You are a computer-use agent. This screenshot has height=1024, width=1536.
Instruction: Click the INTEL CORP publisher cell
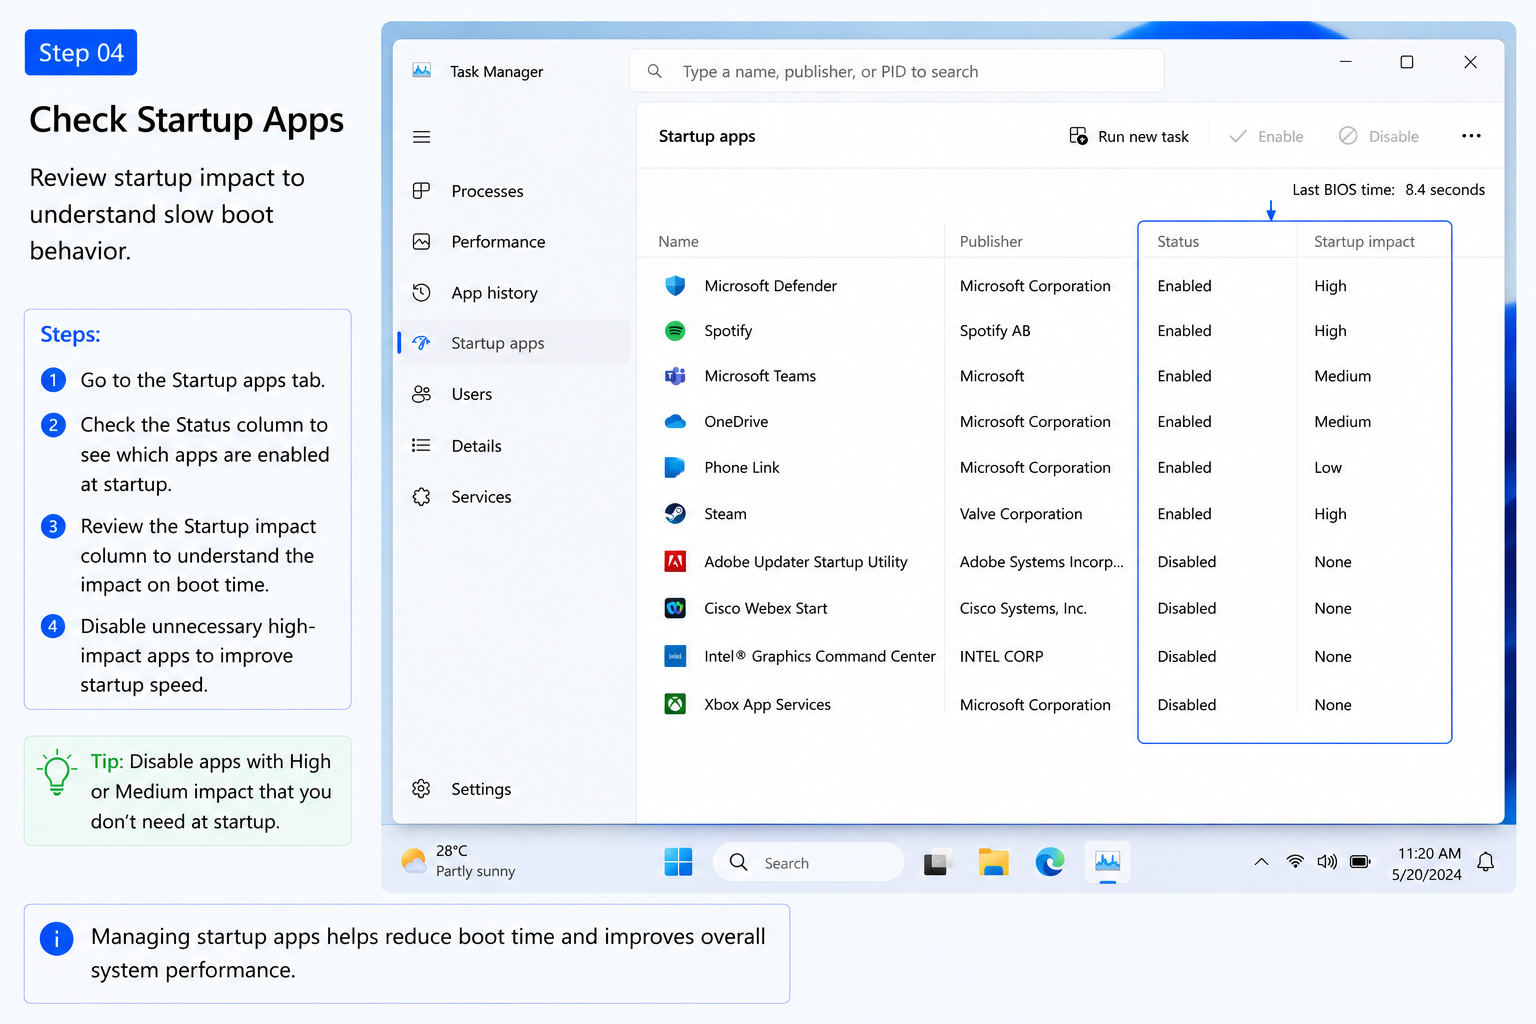[x=1001, y=656]
